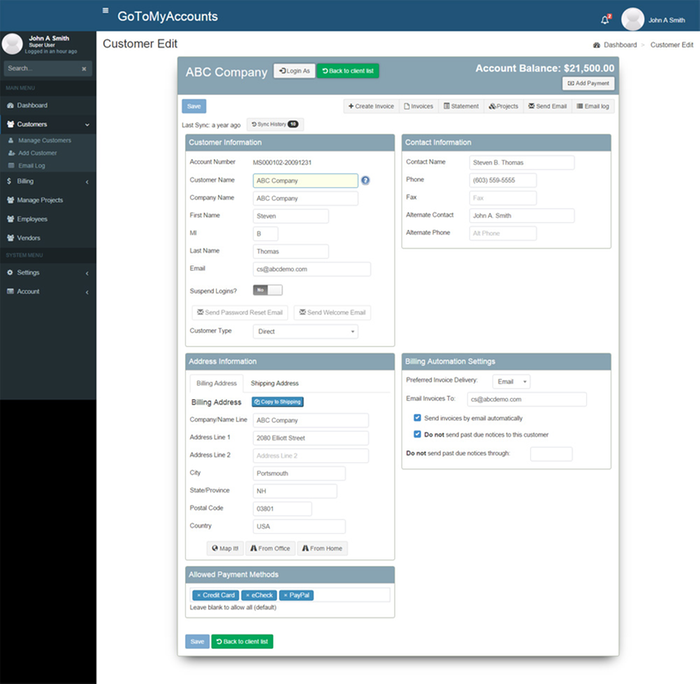Click the Address Line 1 field
700x684 pixels.
point(311,438)
